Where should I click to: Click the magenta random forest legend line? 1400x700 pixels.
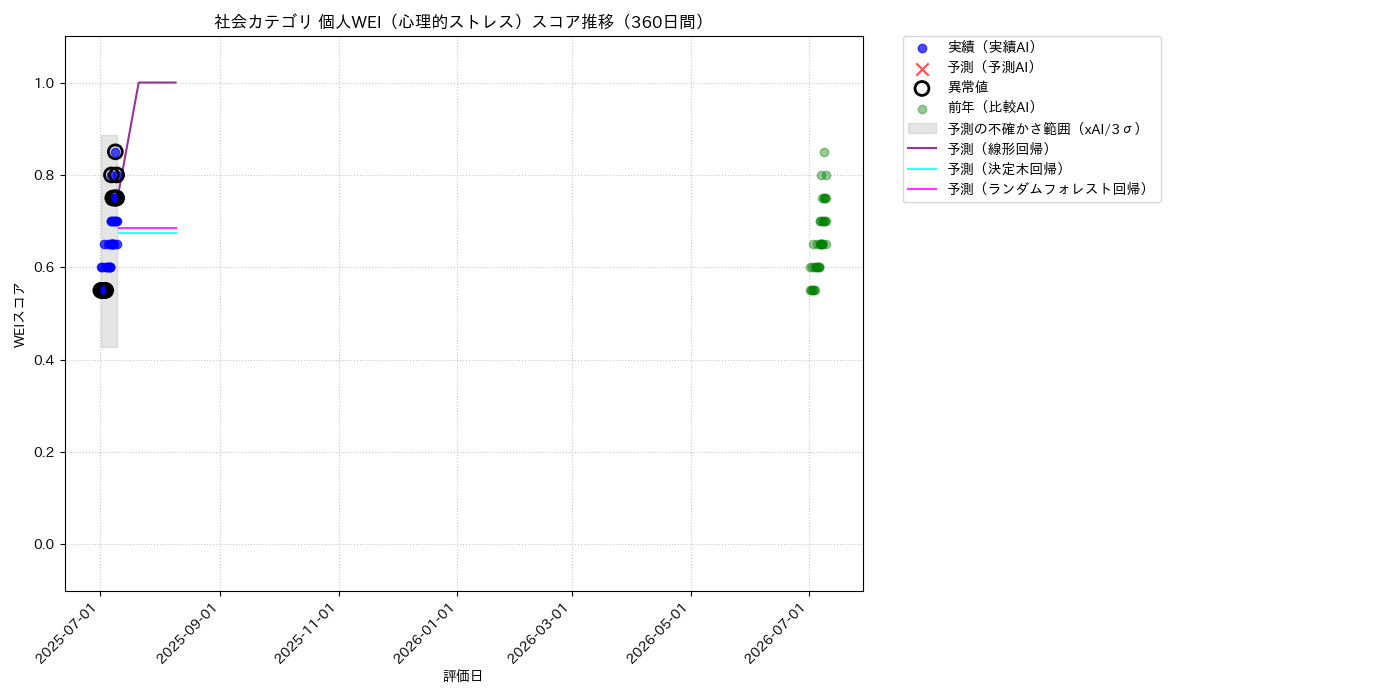click(922, 189)
